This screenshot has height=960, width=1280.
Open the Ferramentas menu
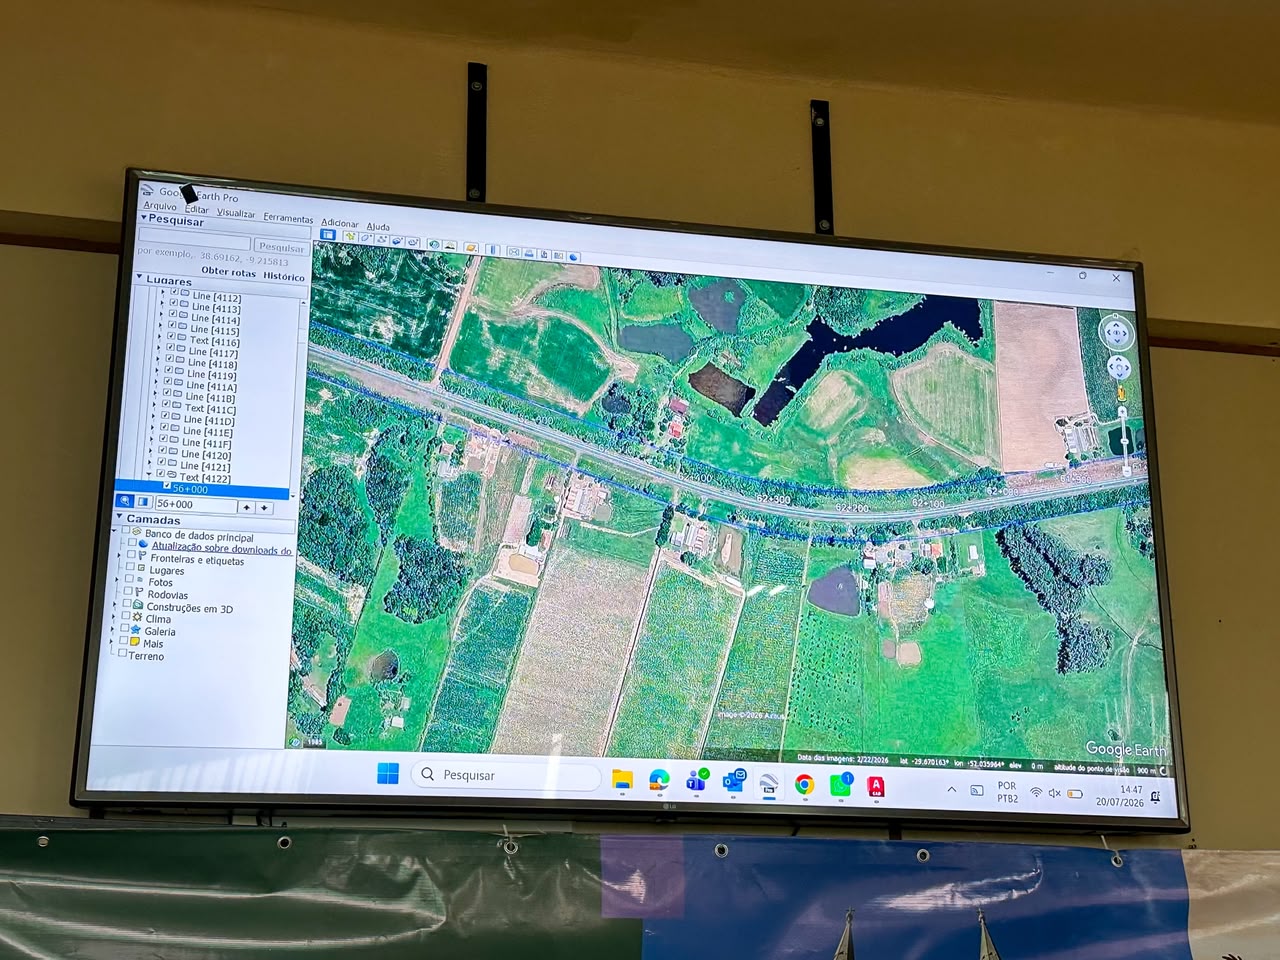click(x=288, y=218)
